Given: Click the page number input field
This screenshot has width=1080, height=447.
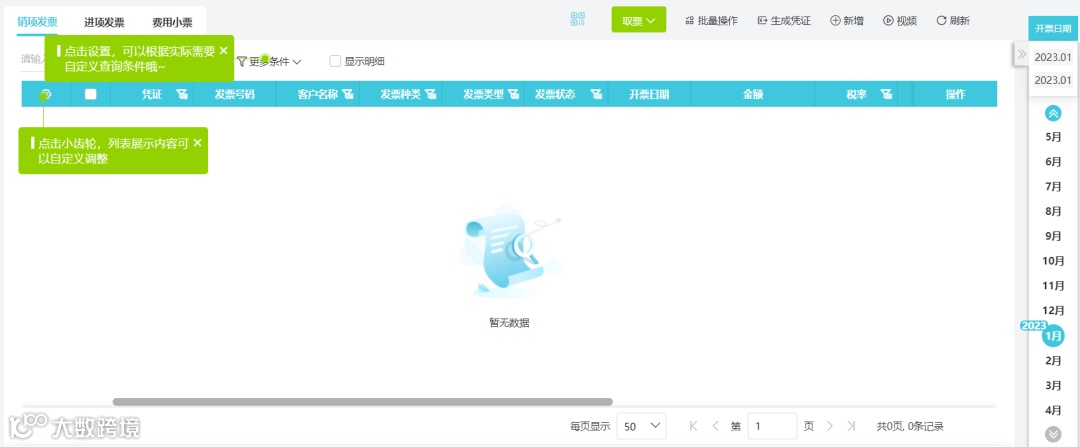Looking at the screenshot, I should pyautogui.click(x=772, y=426).
